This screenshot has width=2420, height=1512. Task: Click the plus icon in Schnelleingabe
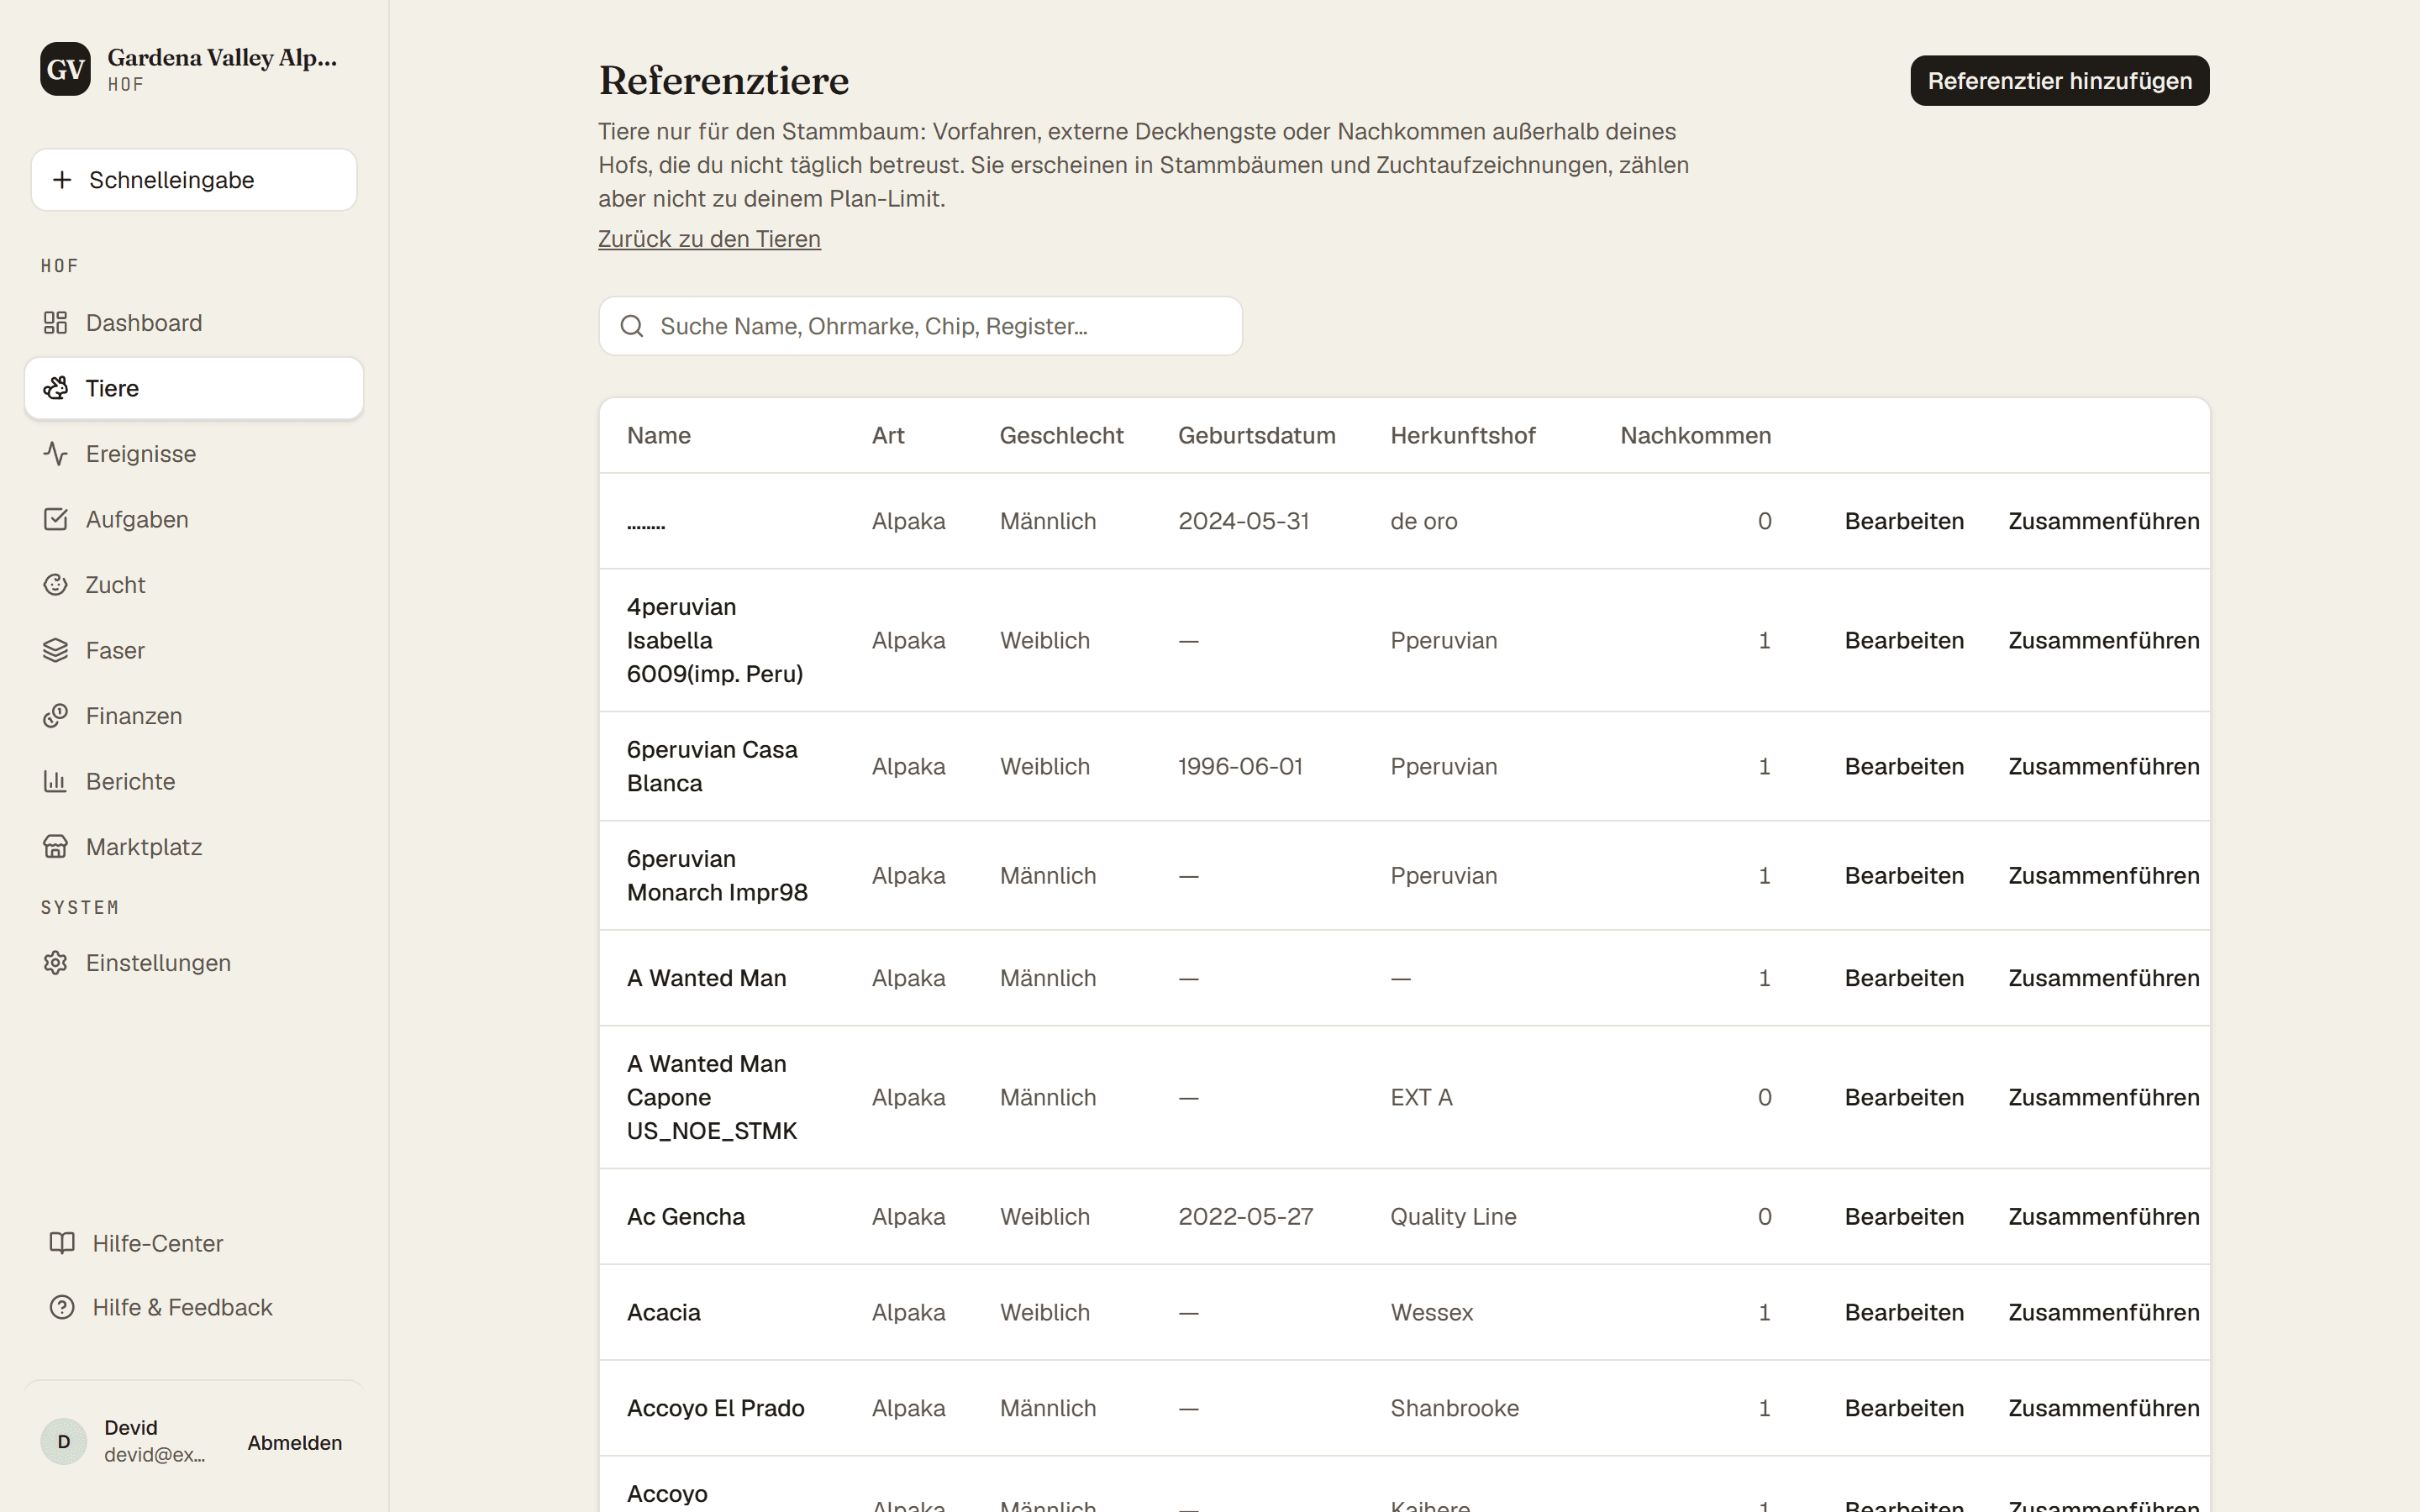click(x=62, y=180)
